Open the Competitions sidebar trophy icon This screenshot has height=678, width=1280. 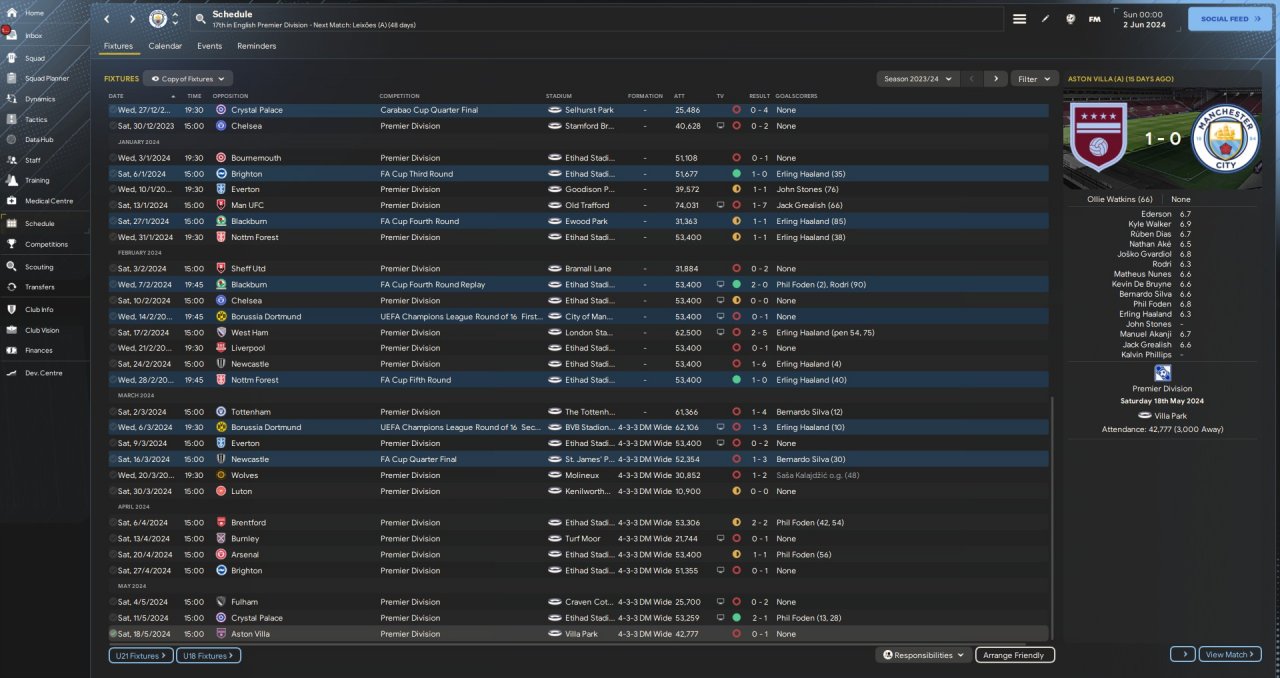click(x=10, y=244)
